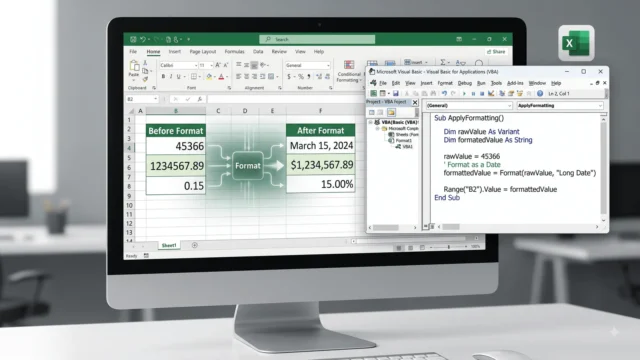Click the Excel zoom slider handle
The image size is (640, 360).
(x=449, y=247)
